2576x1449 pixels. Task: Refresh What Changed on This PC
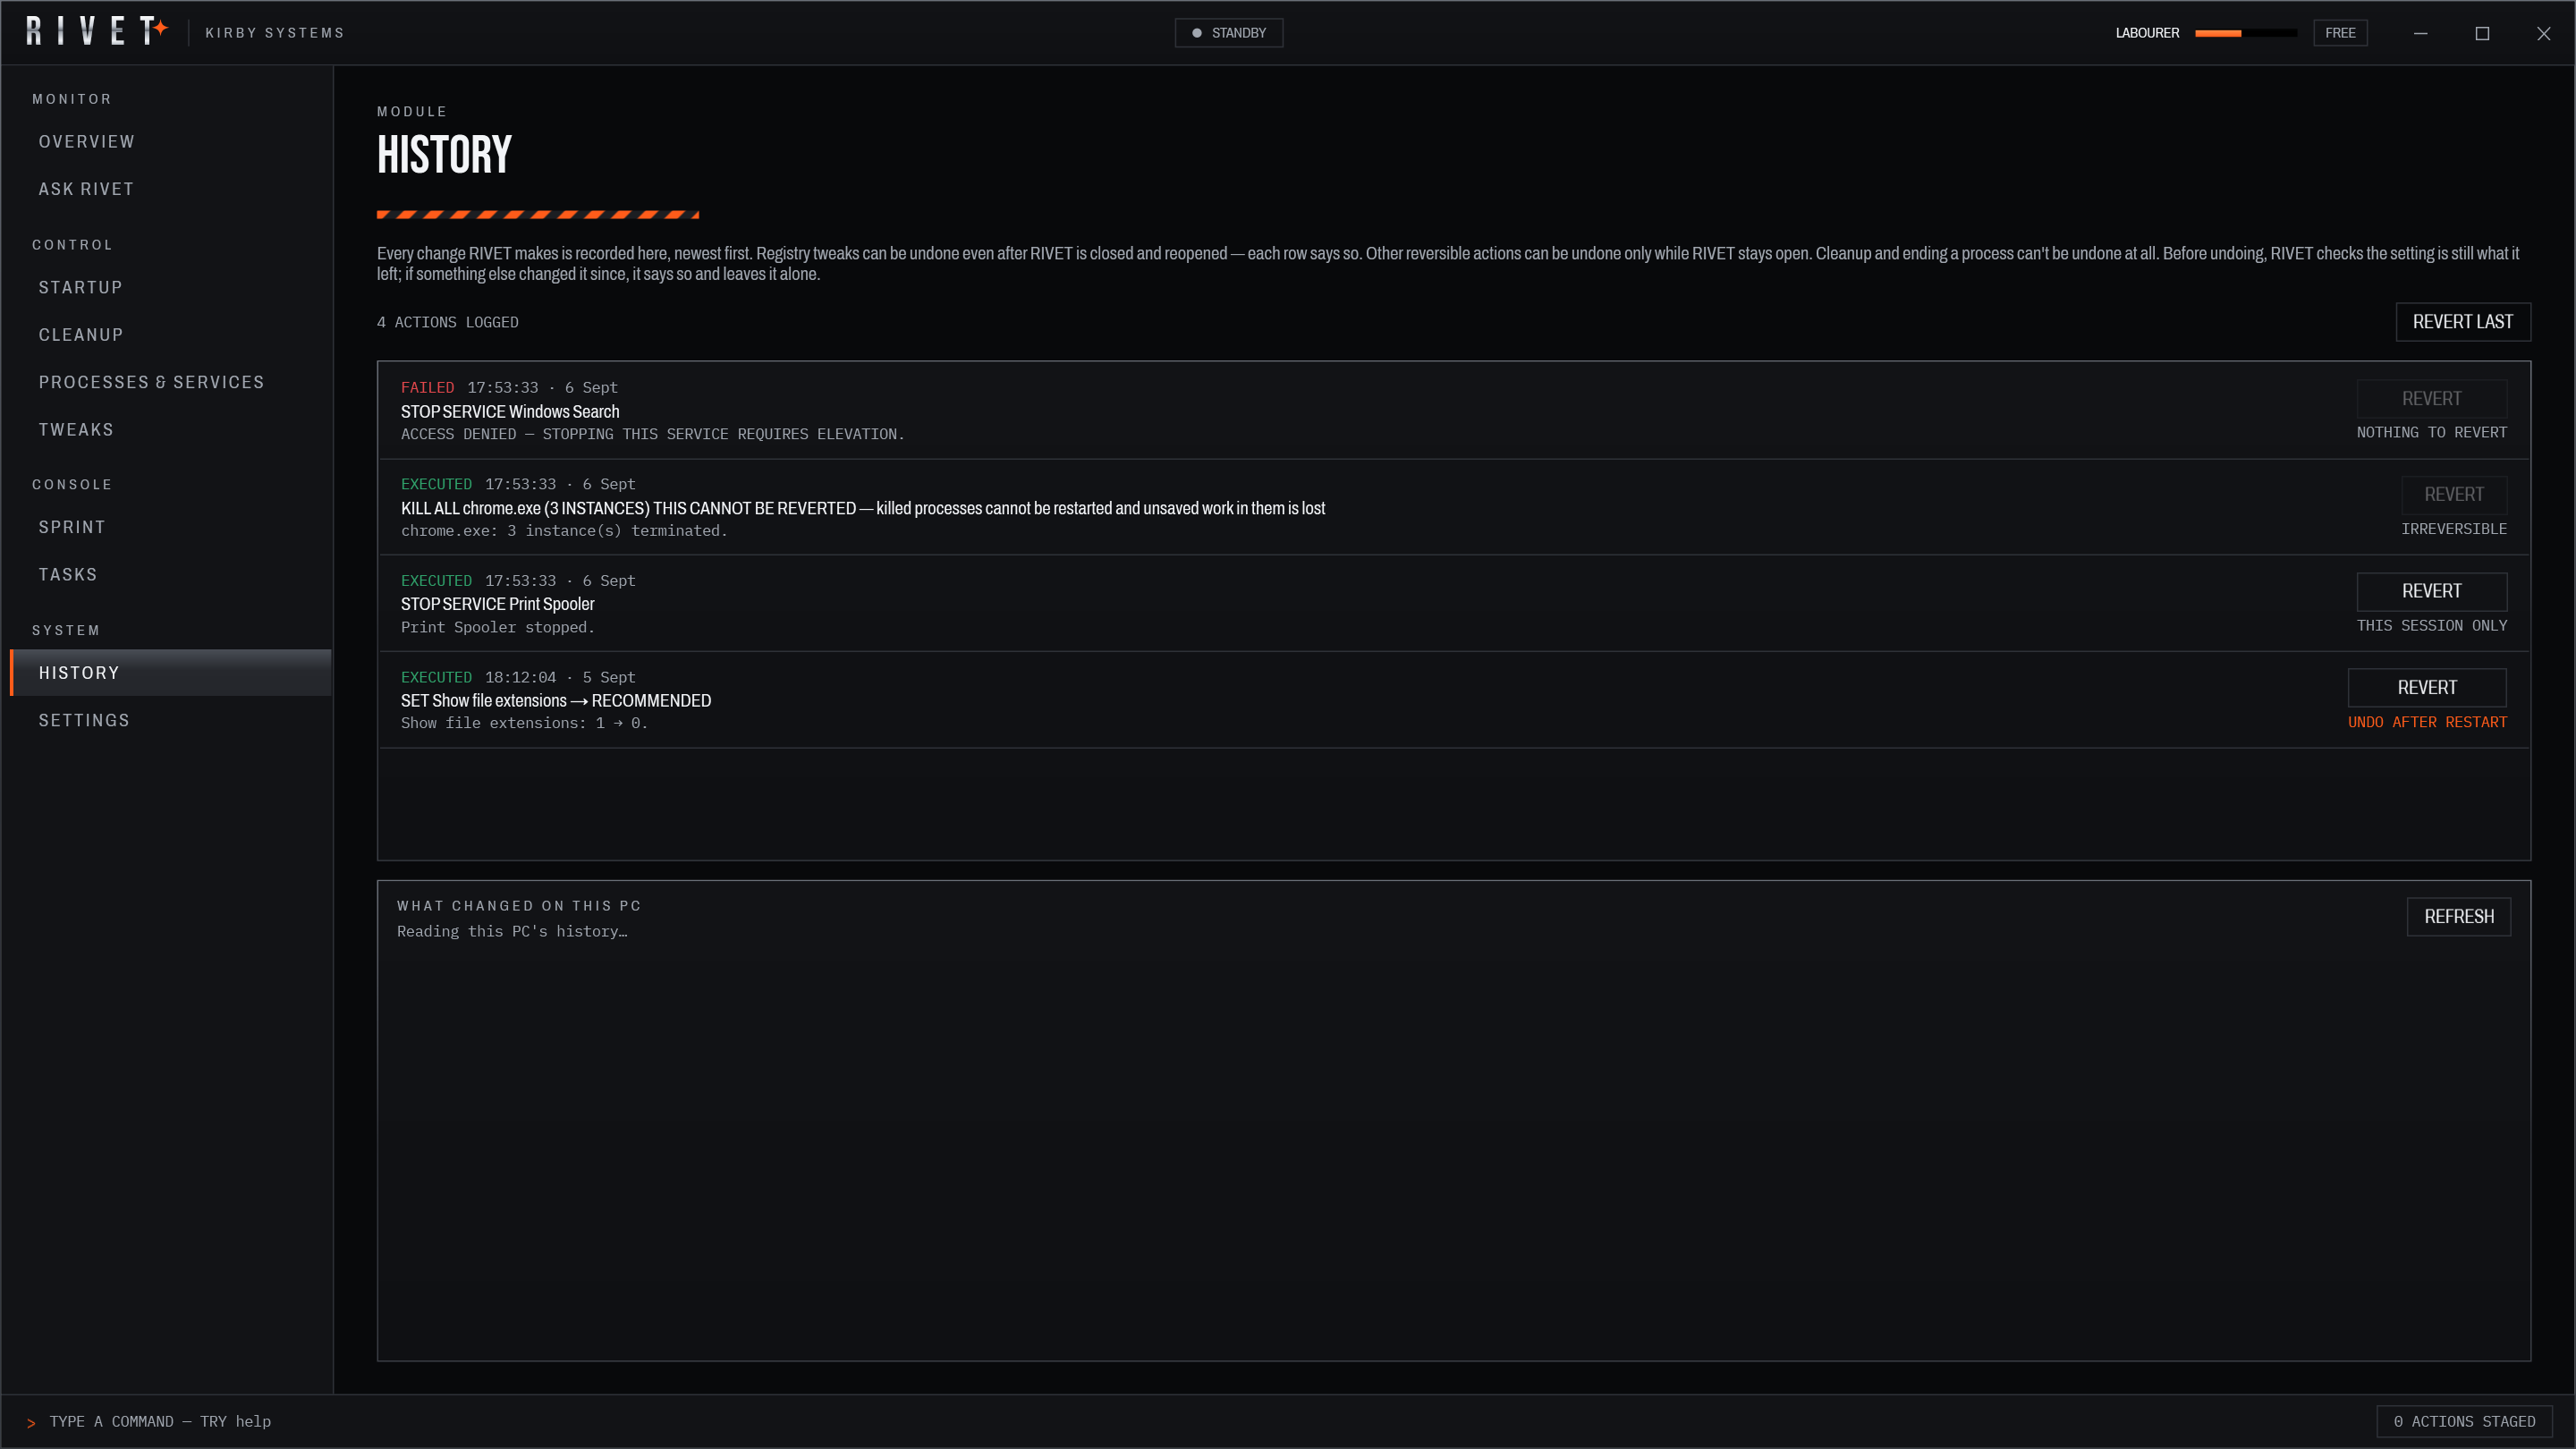point(2459,917)
